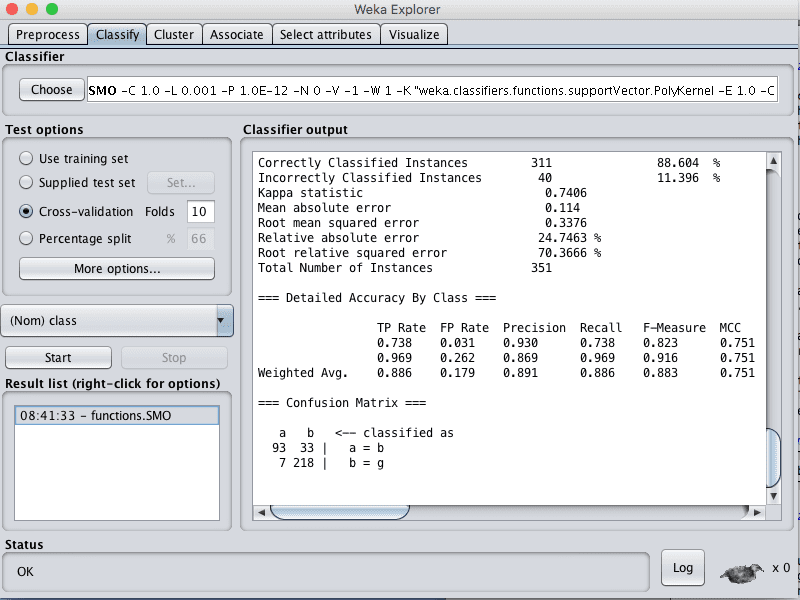Click the output scroll left arrow
The image size is (800, 600).
click(261, 512)
